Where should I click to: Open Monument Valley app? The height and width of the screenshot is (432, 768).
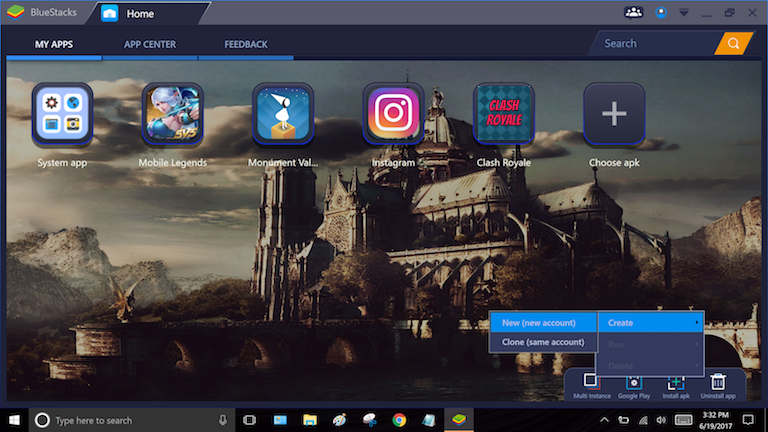[283, 114]
